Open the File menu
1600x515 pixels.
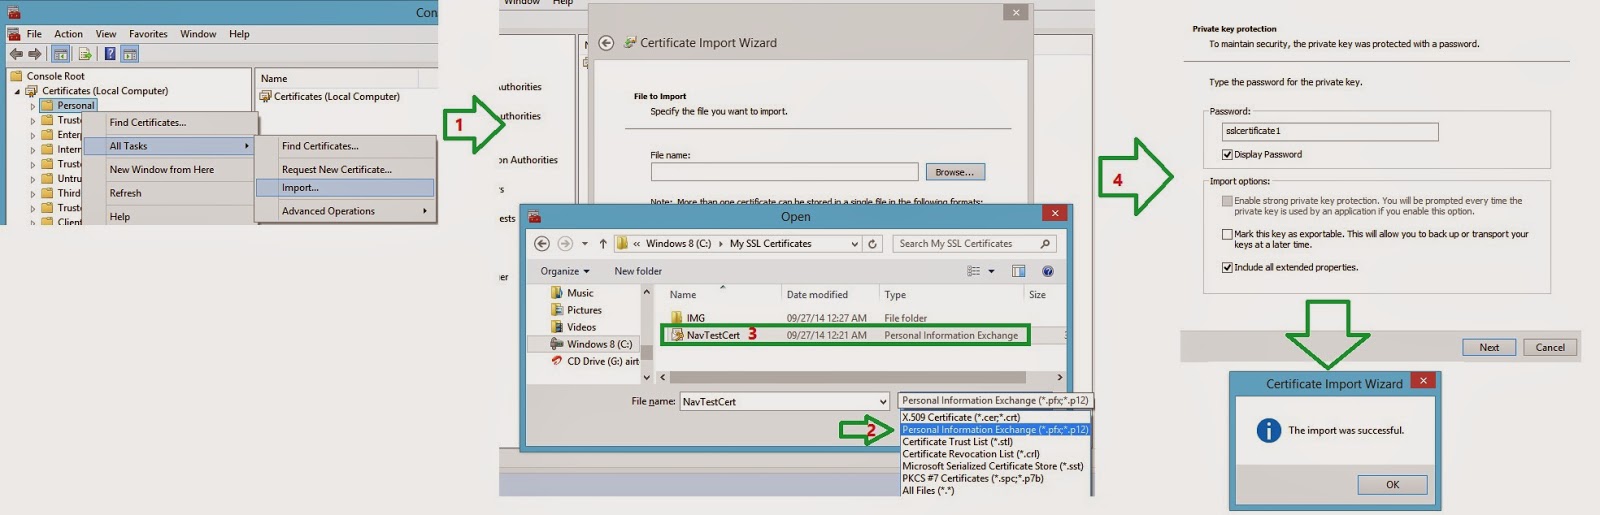tap(34, 34)
